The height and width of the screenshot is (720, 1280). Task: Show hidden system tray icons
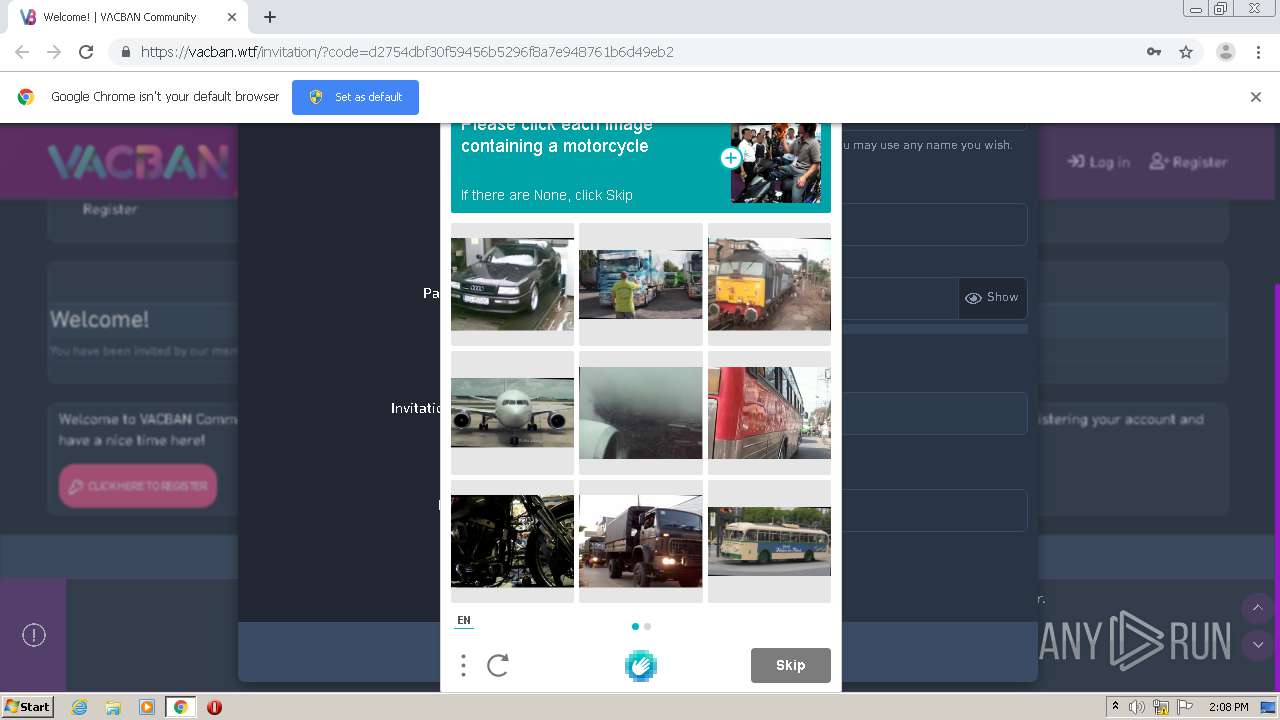click(x=1115, y=707)
